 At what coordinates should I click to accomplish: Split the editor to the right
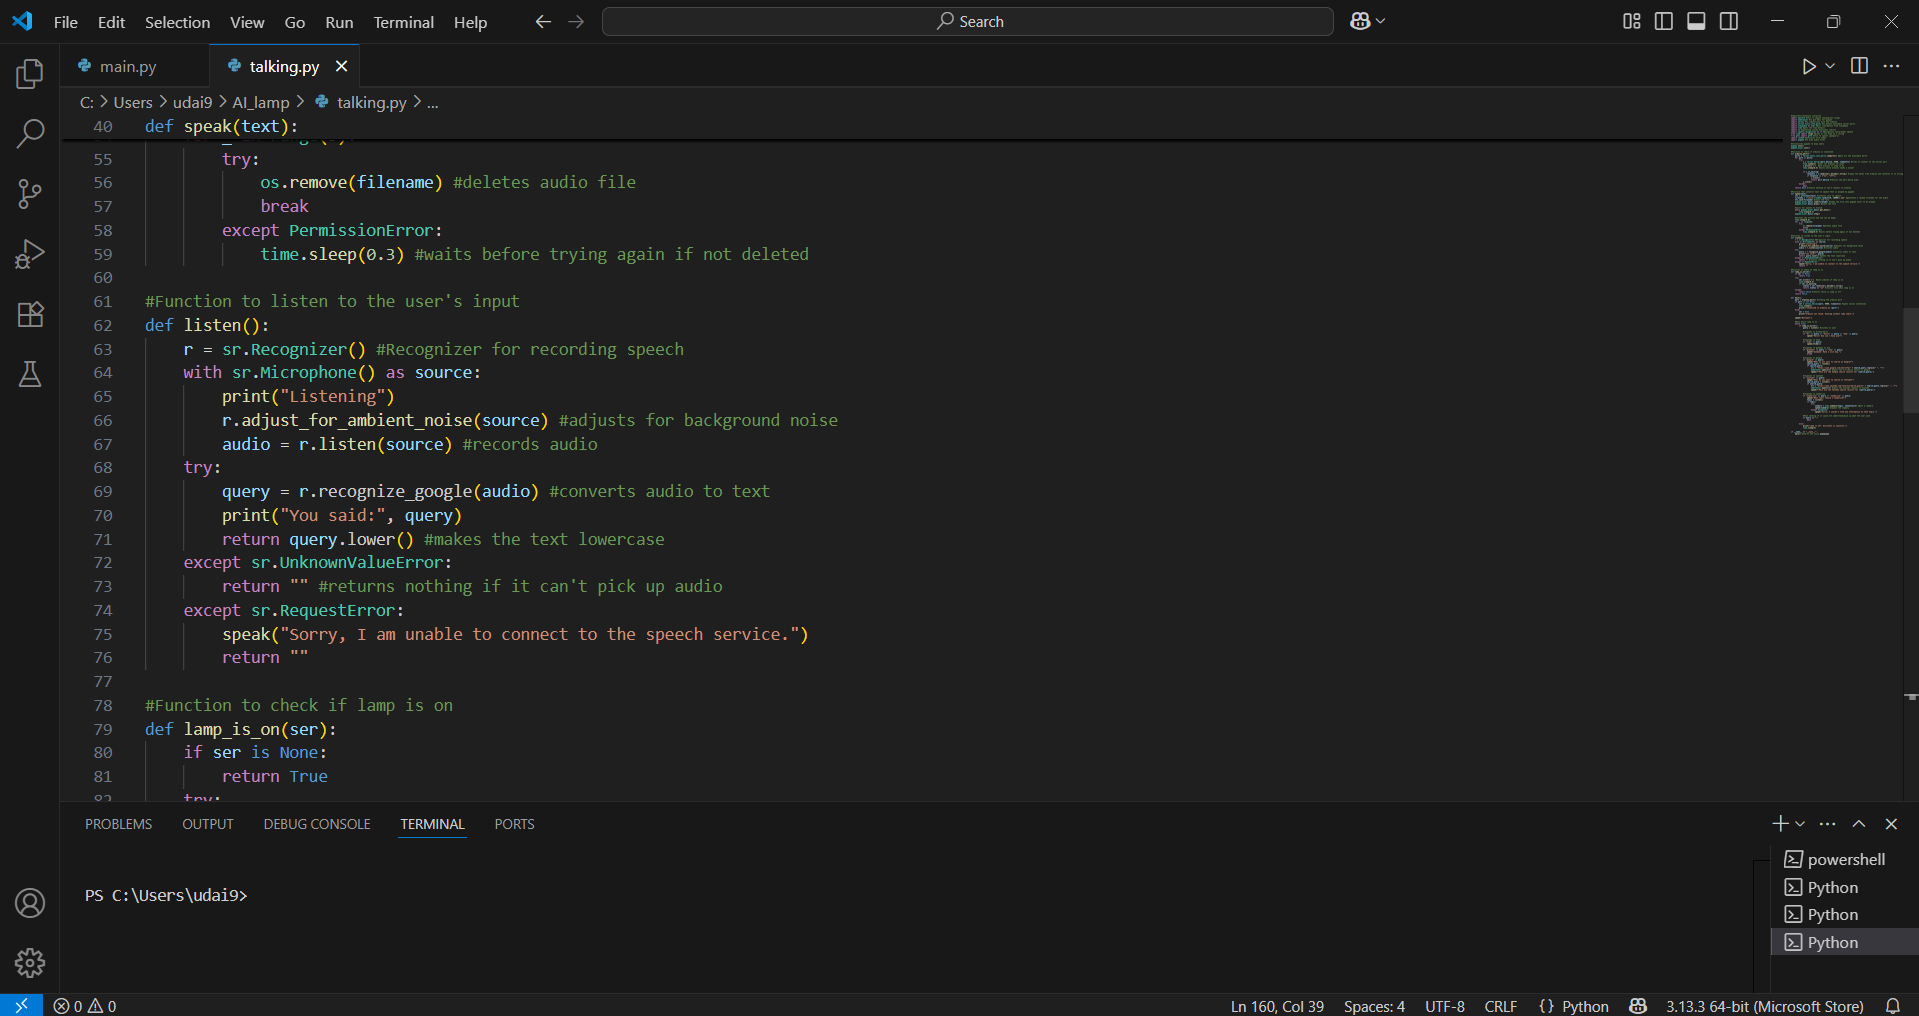tap(1859, 66)
